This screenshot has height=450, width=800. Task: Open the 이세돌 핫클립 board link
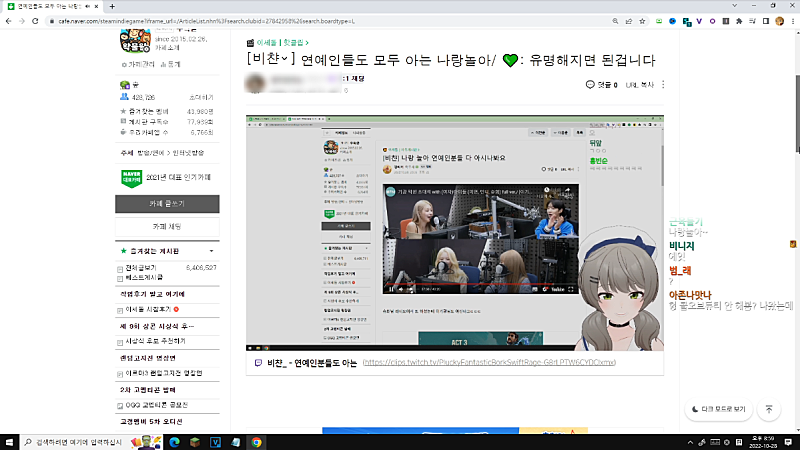click(x=282, y=43)
